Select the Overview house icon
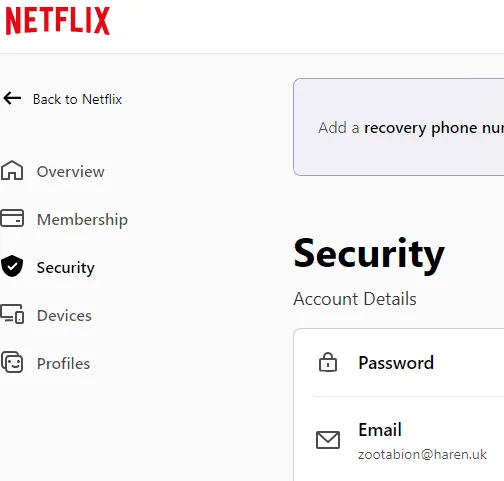504x481 pixels. coord(12,170)
